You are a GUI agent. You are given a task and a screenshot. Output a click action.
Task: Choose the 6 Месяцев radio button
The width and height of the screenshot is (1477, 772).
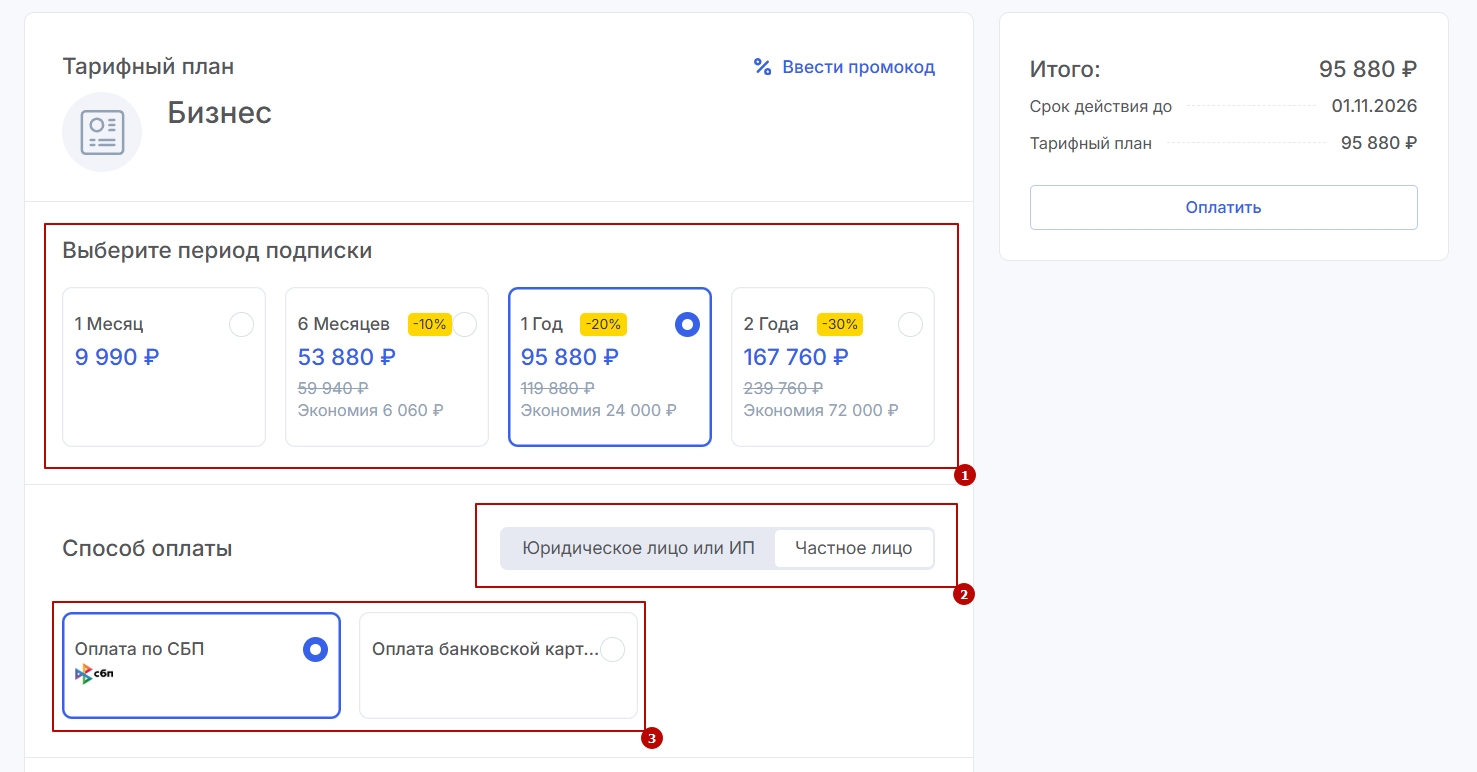coord(465,325)
